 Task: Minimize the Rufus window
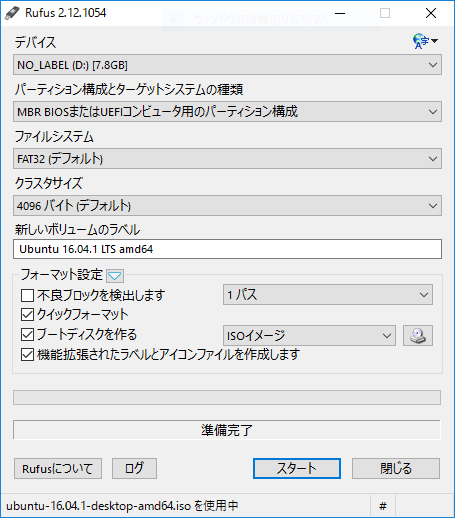[x=340, y=13]
